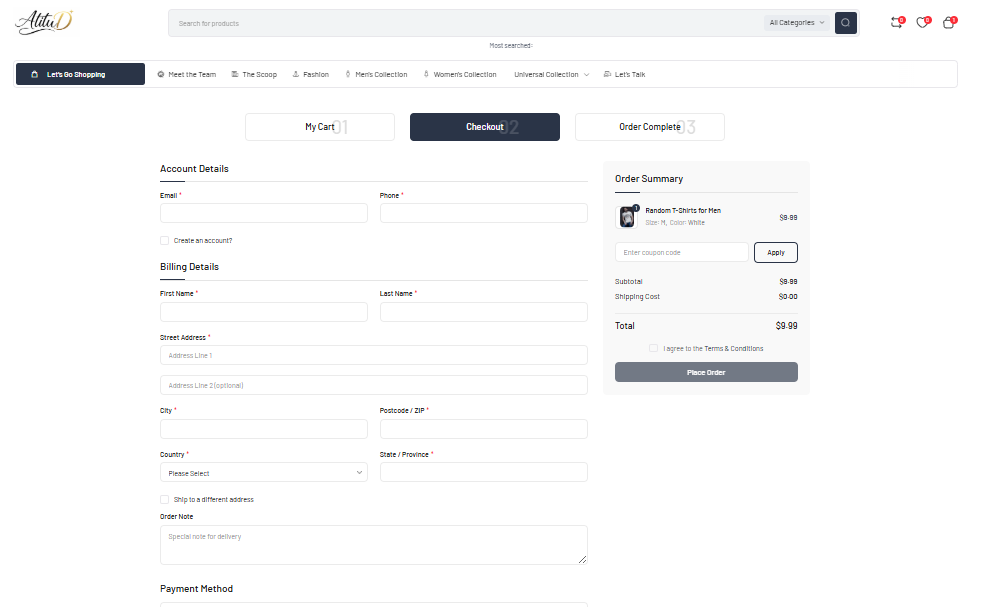Image resolution: width=1006 pixels, height=607 pixels.
Task: Click the Shipping Cost $0.00 value
Action: pyautogui.click(x=787, y=296)
